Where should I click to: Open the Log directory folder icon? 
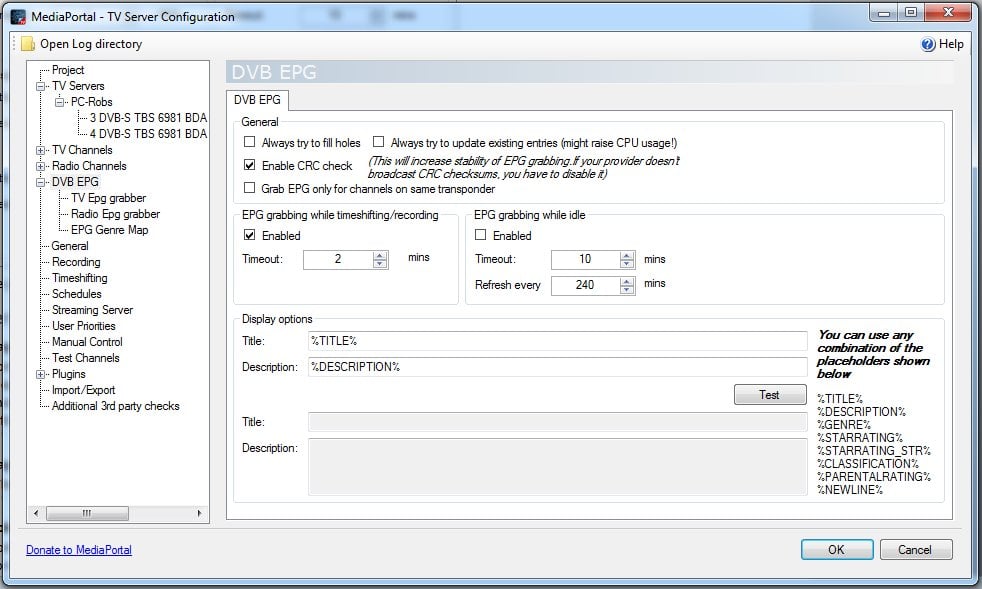coord(28,44)
